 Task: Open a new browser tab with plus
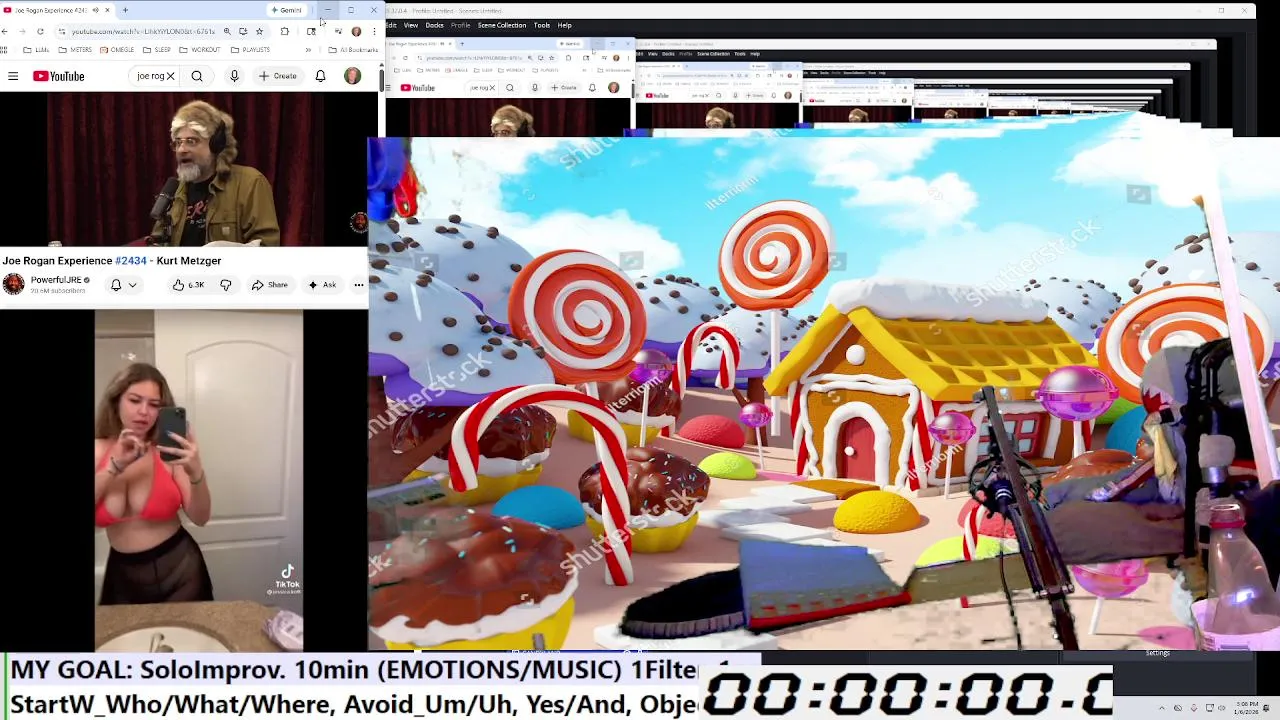125,10
